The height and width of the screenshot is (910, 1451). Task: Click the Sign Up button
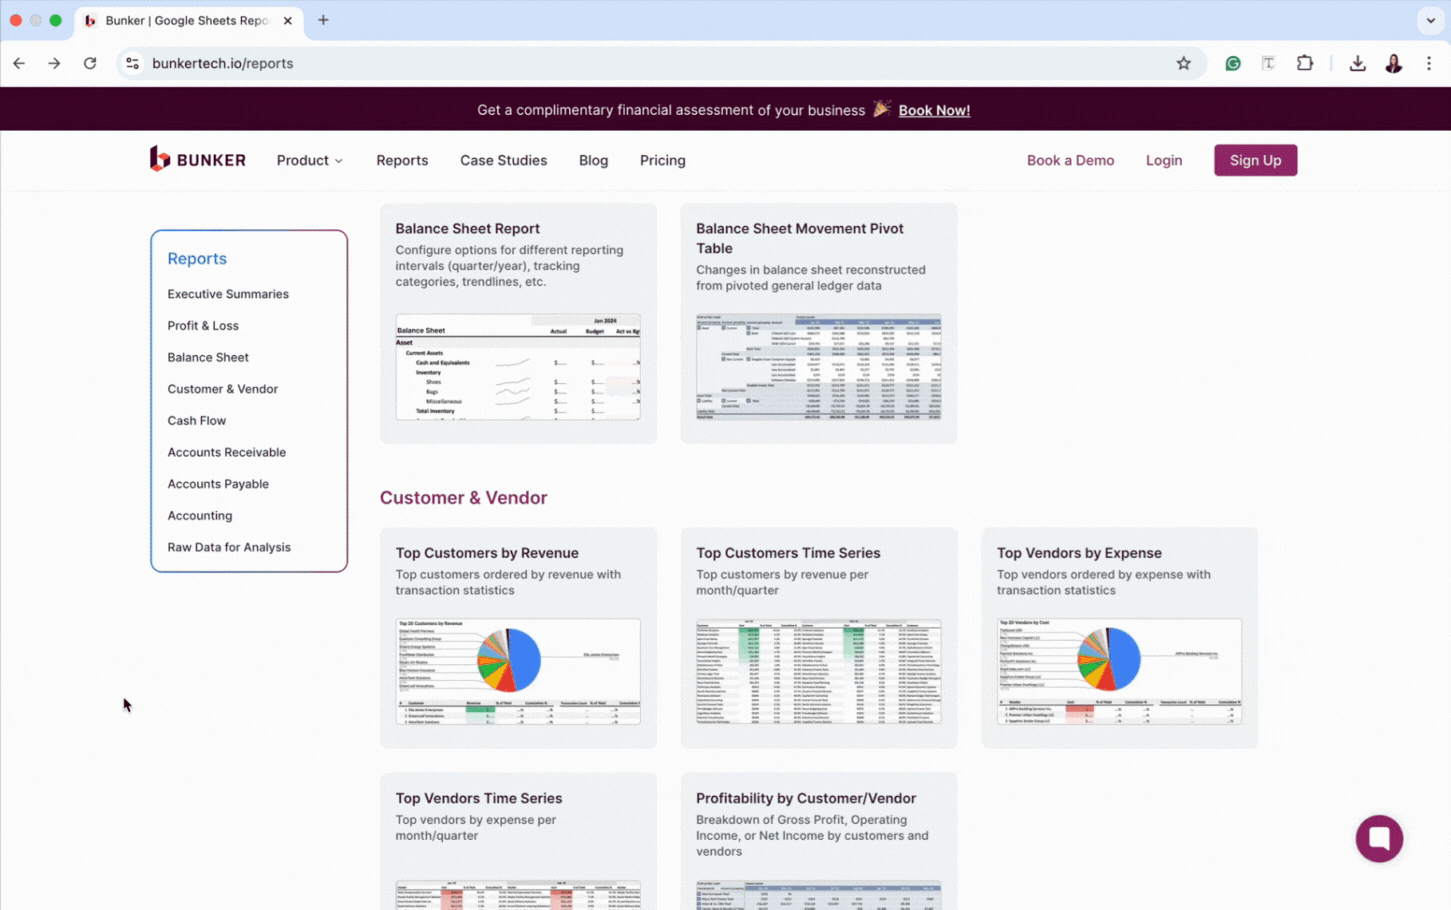pyautogui.click(x=1255, y=160)
